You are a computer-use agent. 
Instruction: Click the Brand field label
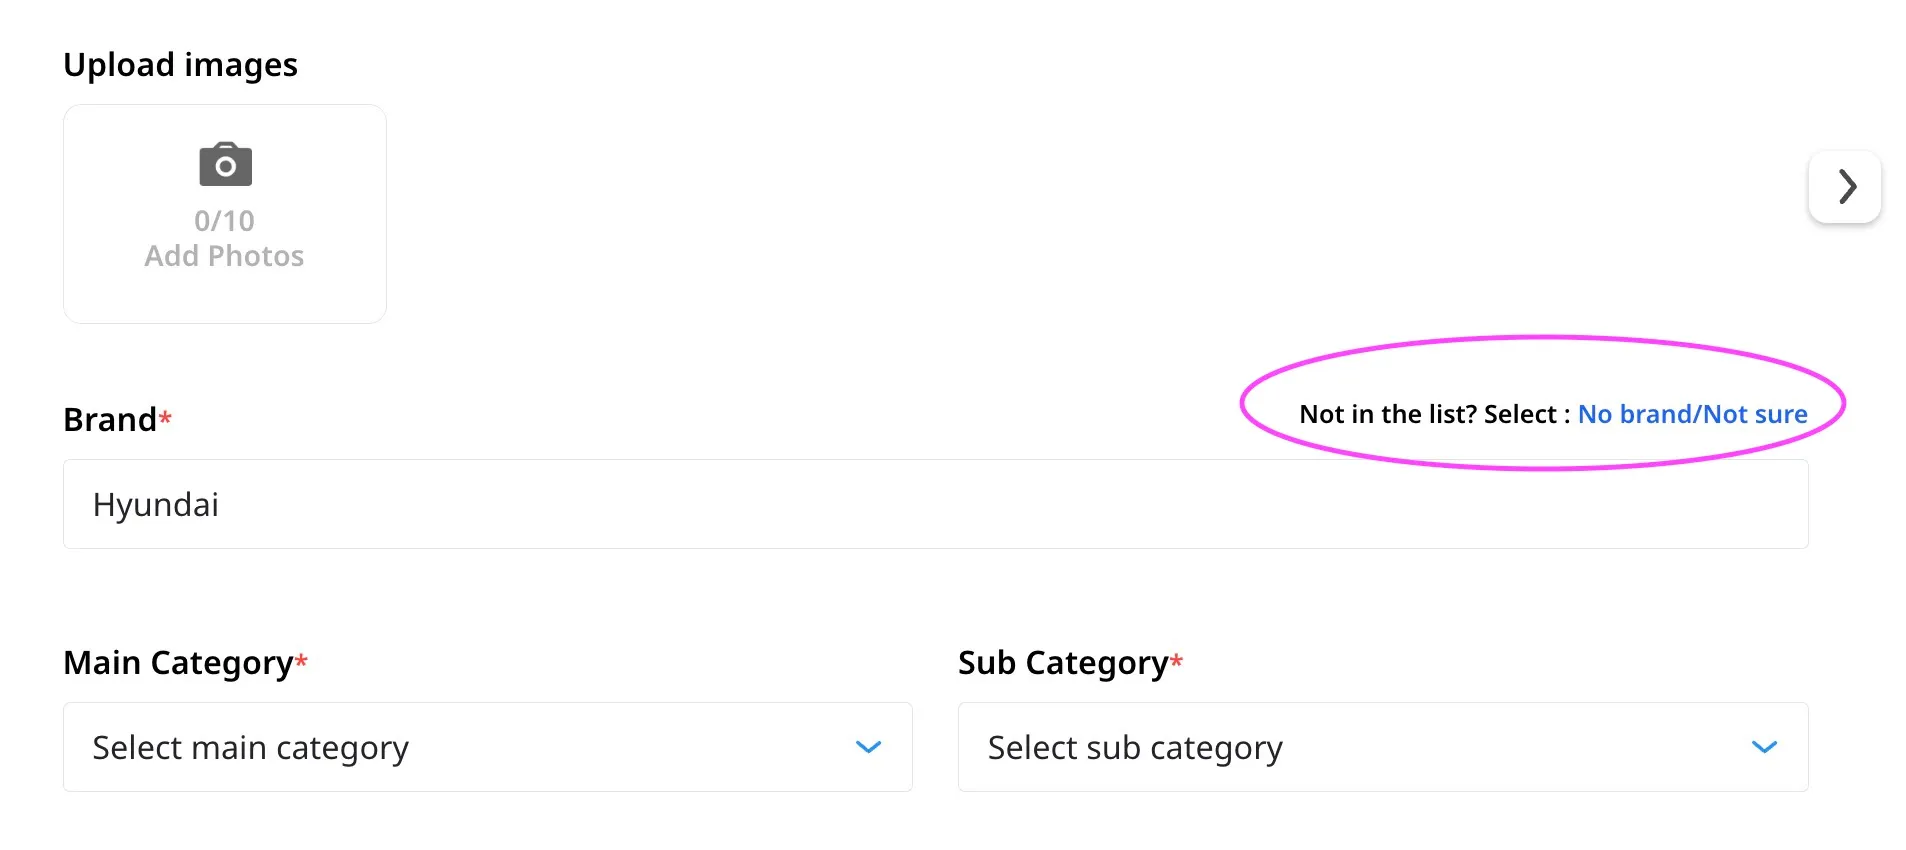pyautogui.click(x=110, y=420)
